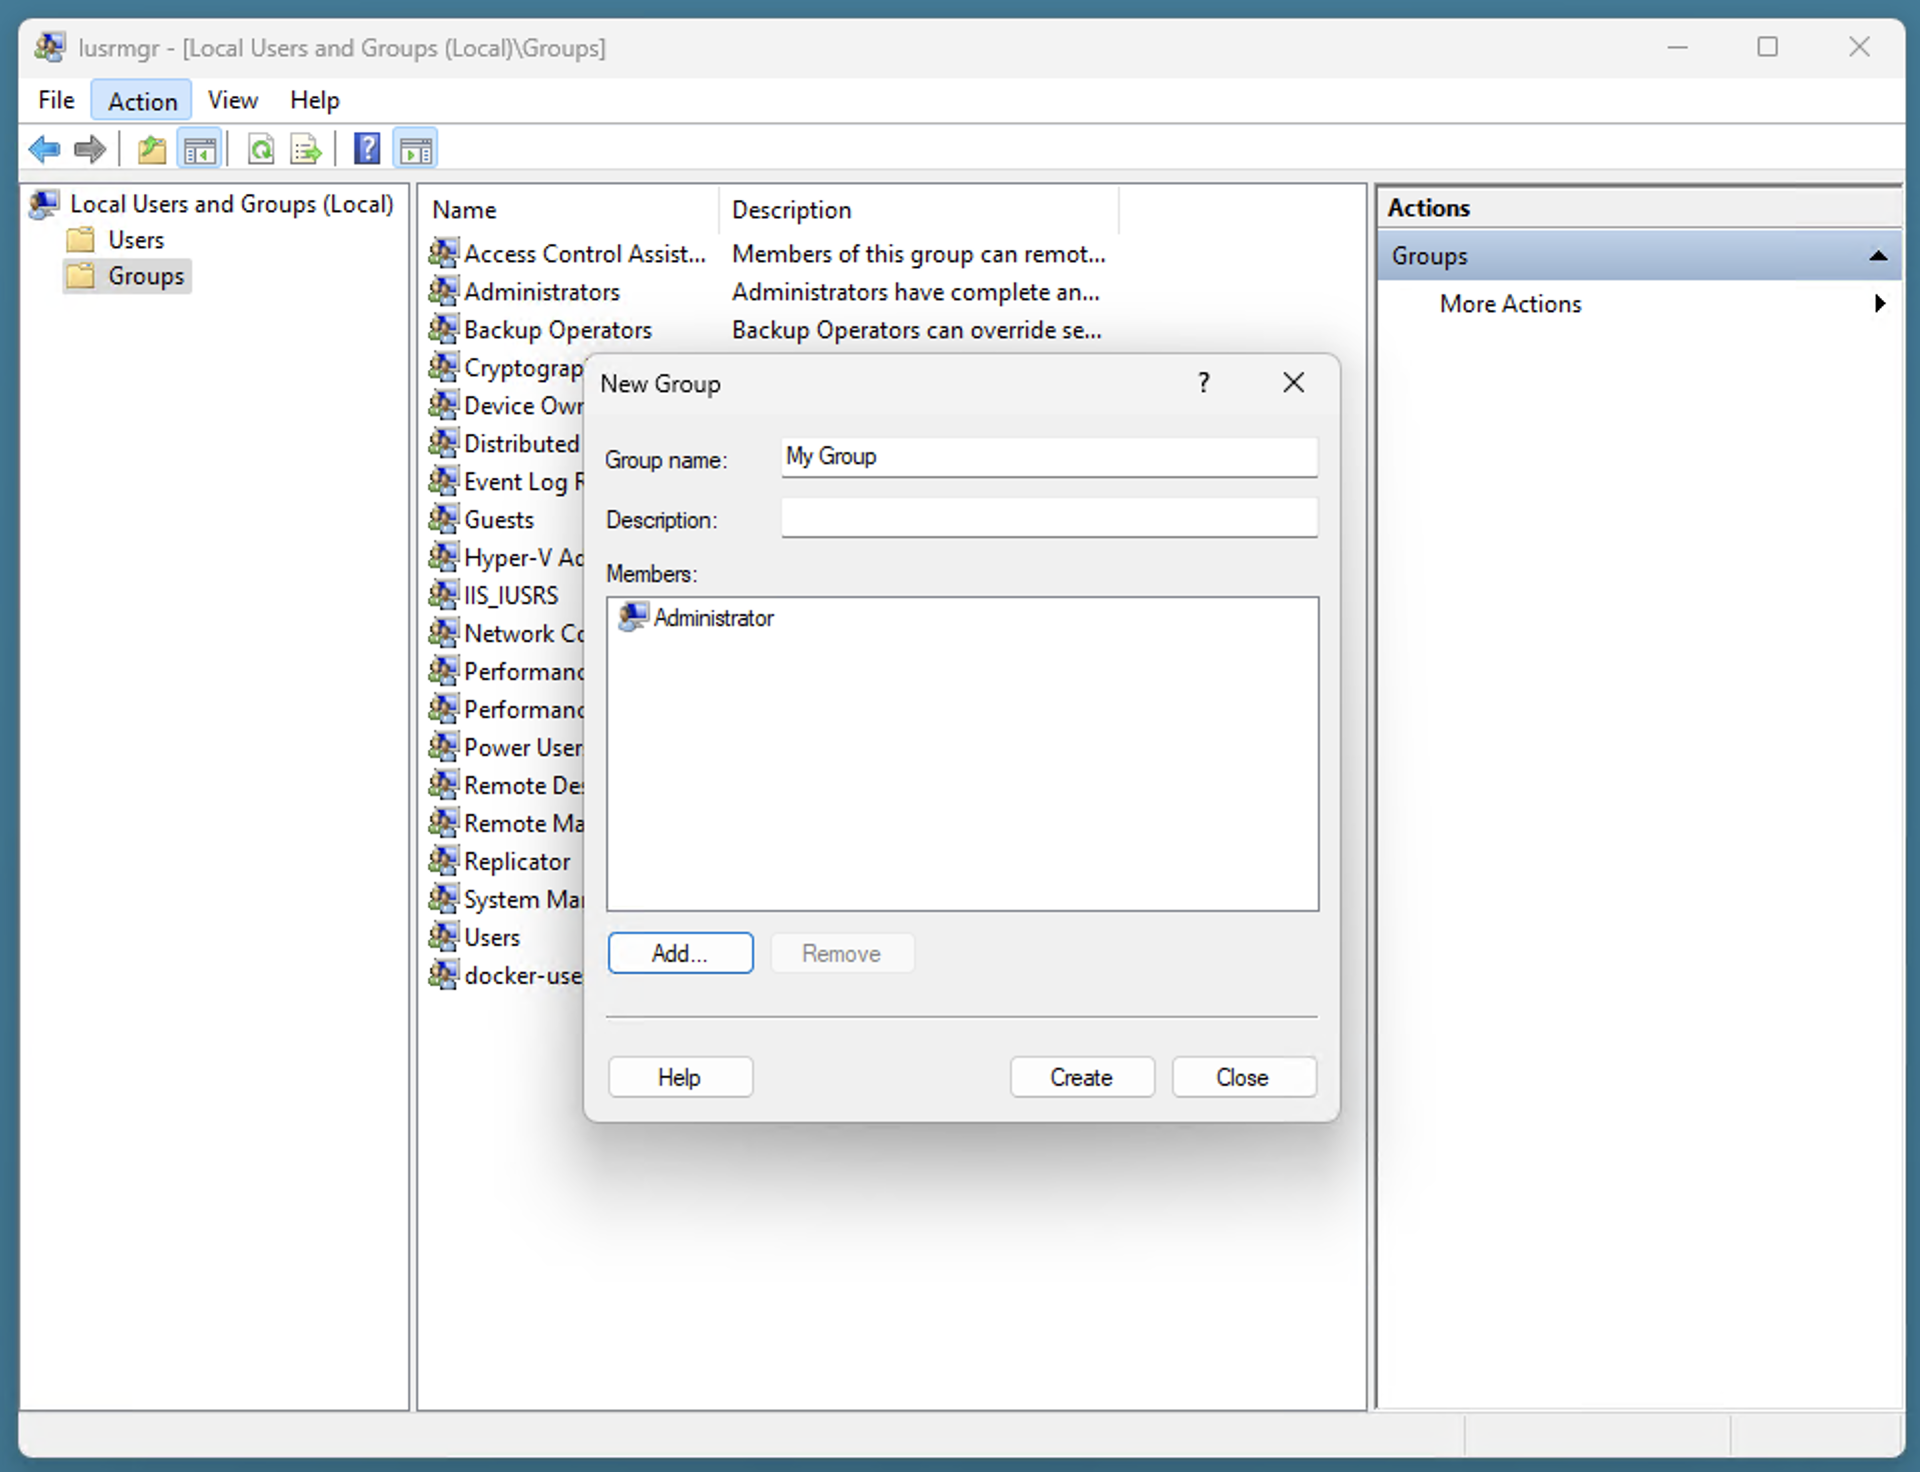Viewport: 1920px width, 1472px height.
Task: Click the Export List toolbar icon
Action: [x=305, y=149]
